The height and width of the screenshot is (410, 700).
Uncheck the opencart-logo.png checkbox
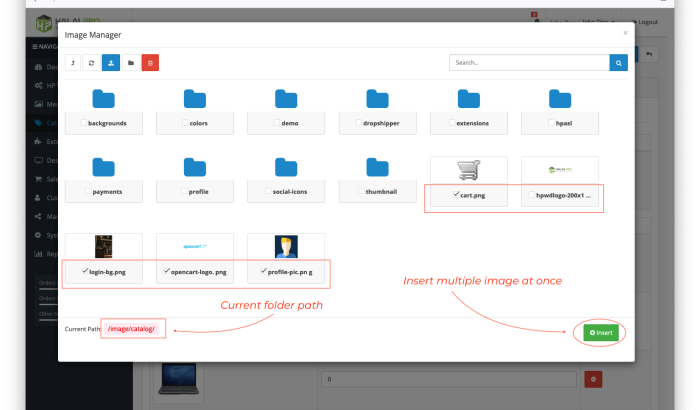[167, 271]
